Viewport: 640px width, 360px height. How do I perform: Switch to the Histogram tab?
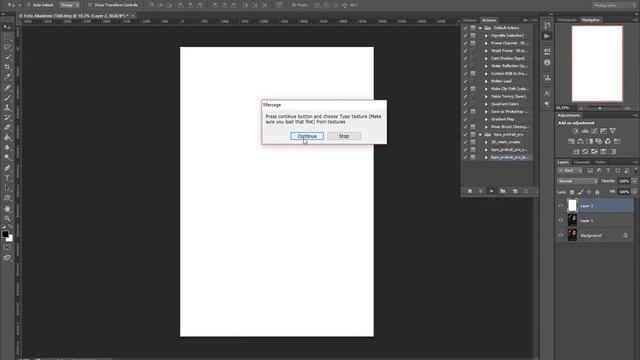coord(567,20)
